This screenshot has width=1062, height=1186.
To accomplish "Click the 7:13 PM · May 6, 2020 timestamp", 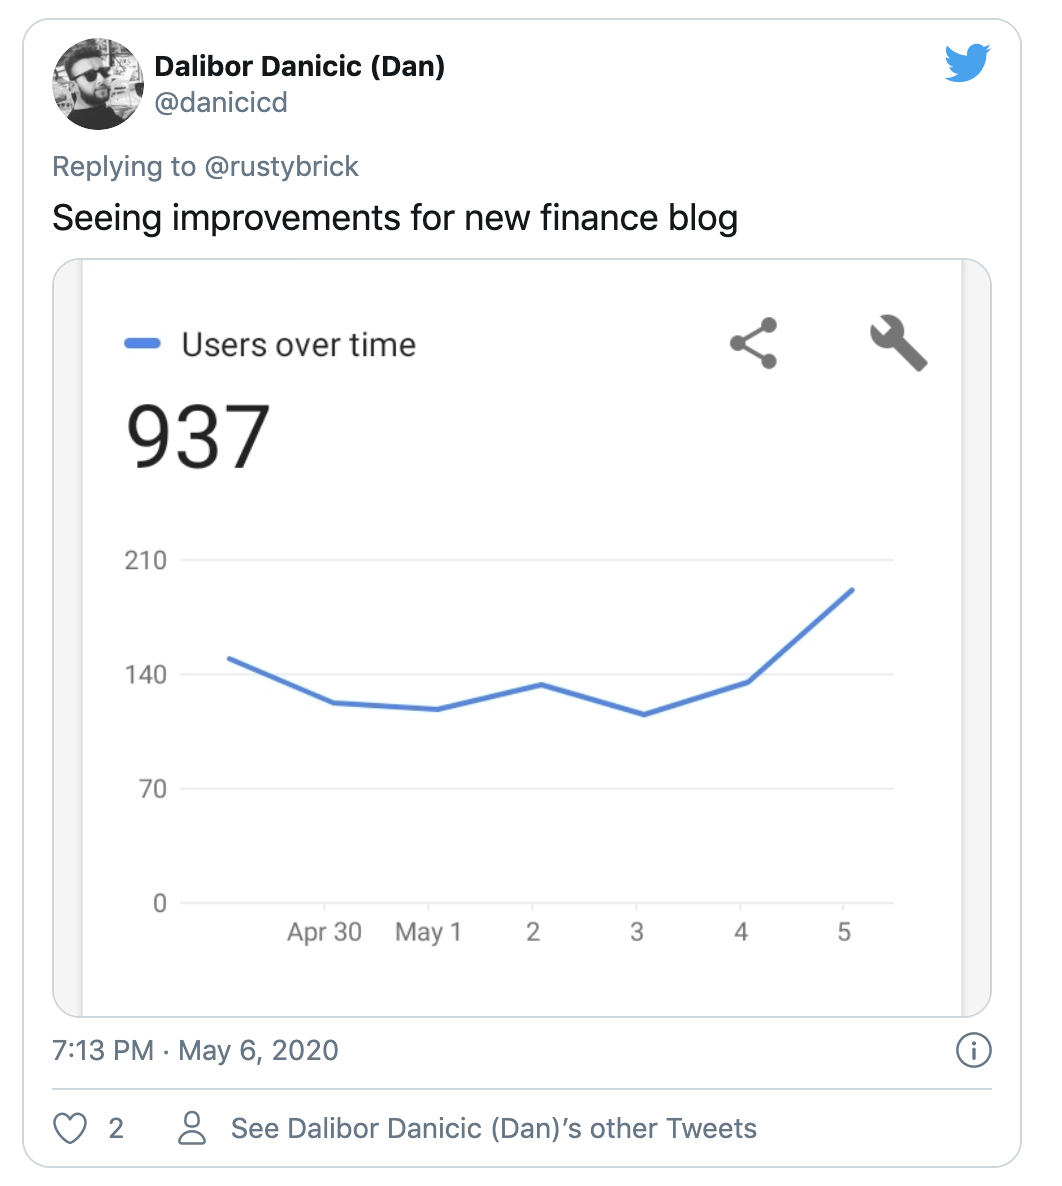I will point(195,1051).
